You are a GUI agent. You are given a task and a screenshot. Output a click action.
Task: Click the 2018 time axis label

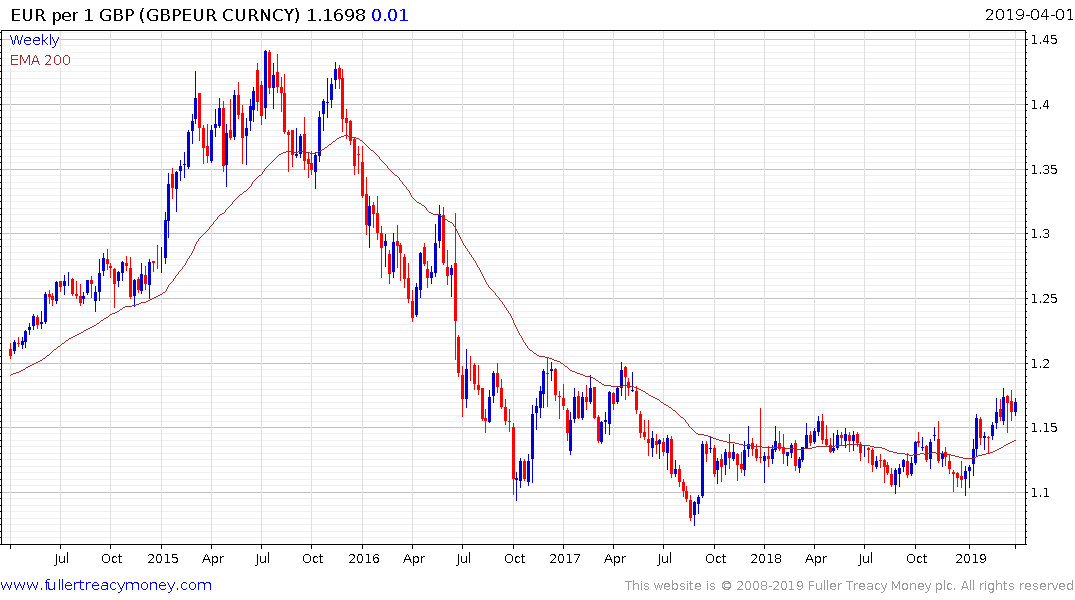(x=766, y=558)
